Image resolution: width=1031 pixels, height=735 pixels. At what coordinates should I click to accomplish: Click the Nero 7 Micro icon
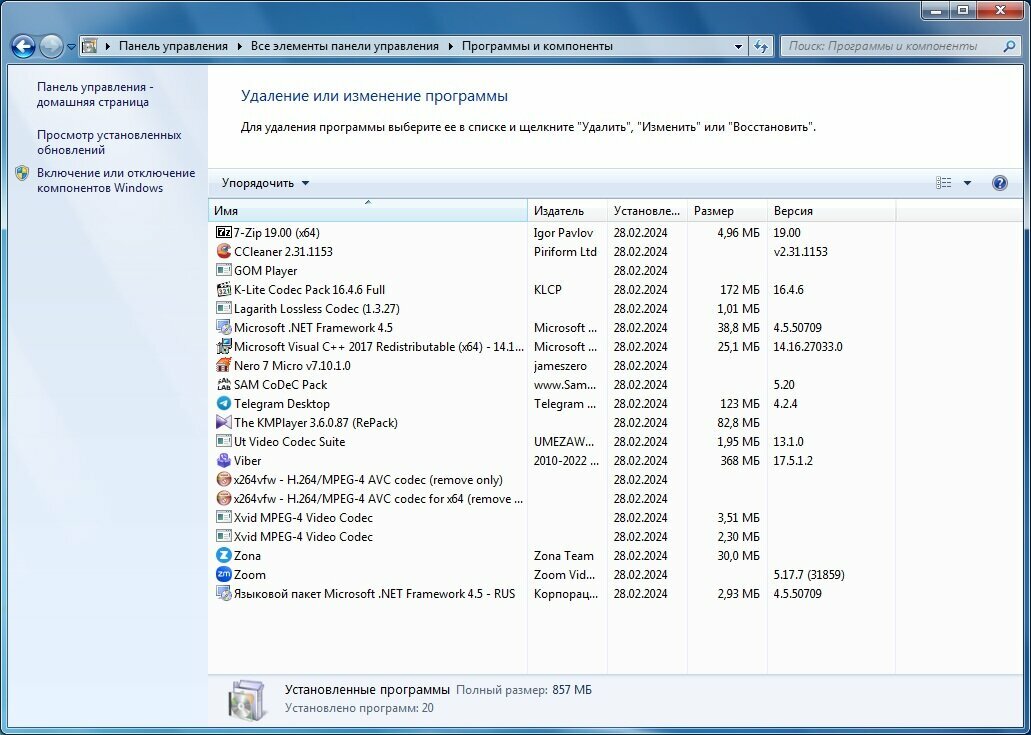(x=224, y=366)
